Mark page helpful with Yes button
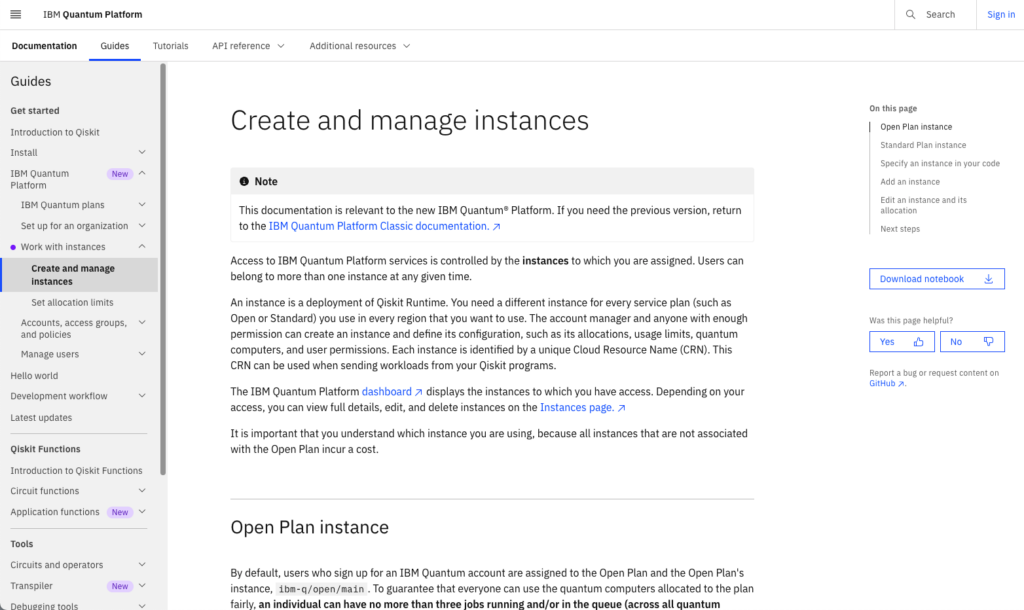The image size is (1024, 610). coord(902,342)
